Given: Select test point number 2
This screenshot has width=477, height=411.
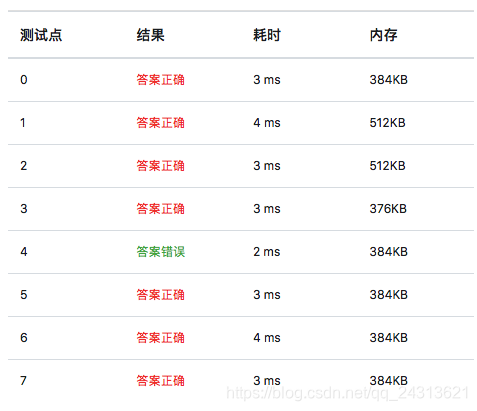Looking at the screenshot, I should (x=24, y=166).
